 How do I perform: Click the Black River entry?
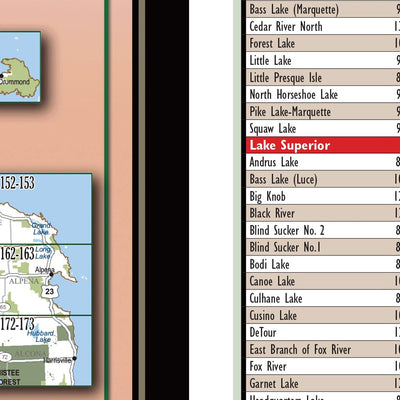[x=323, y=213]
